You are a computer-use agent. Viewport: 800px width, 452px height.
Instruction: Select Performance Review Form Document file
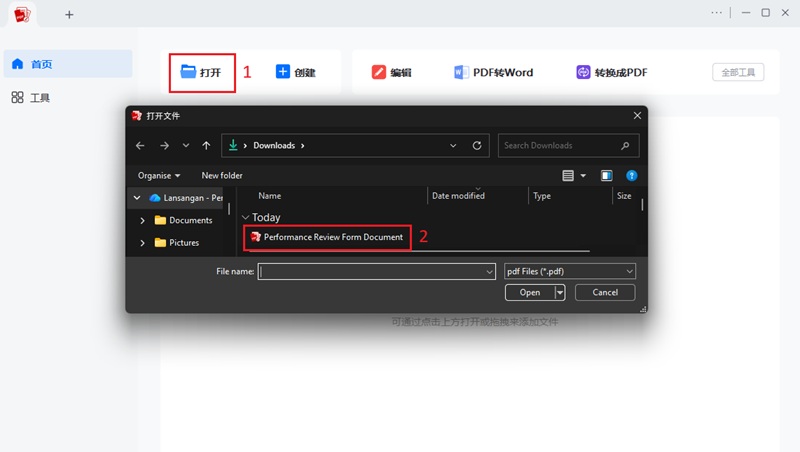coord(327,237)
